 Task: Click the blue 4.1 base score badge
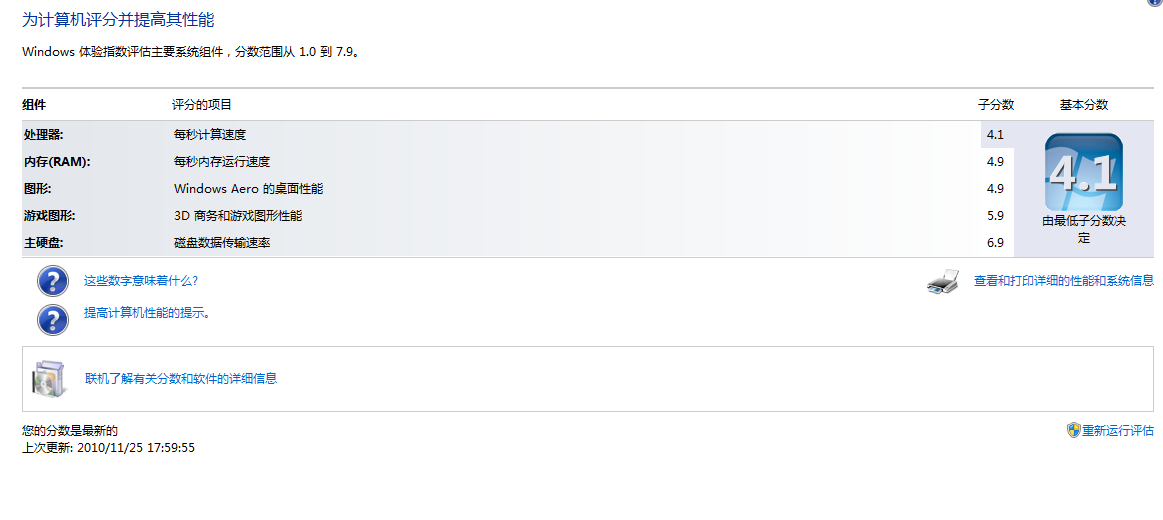click(1084, 172)
